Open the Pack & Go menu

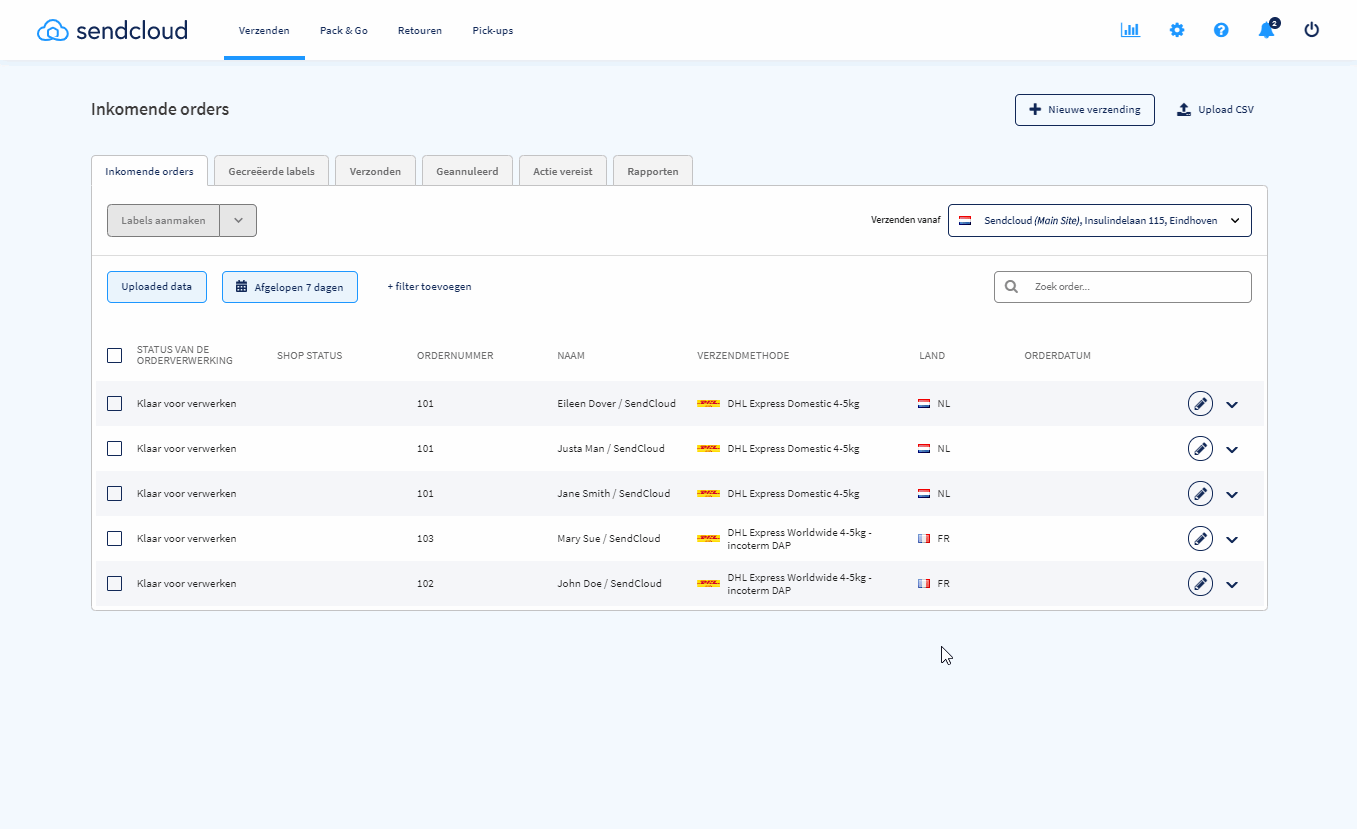pyautogui.click(x=344, y=31)
